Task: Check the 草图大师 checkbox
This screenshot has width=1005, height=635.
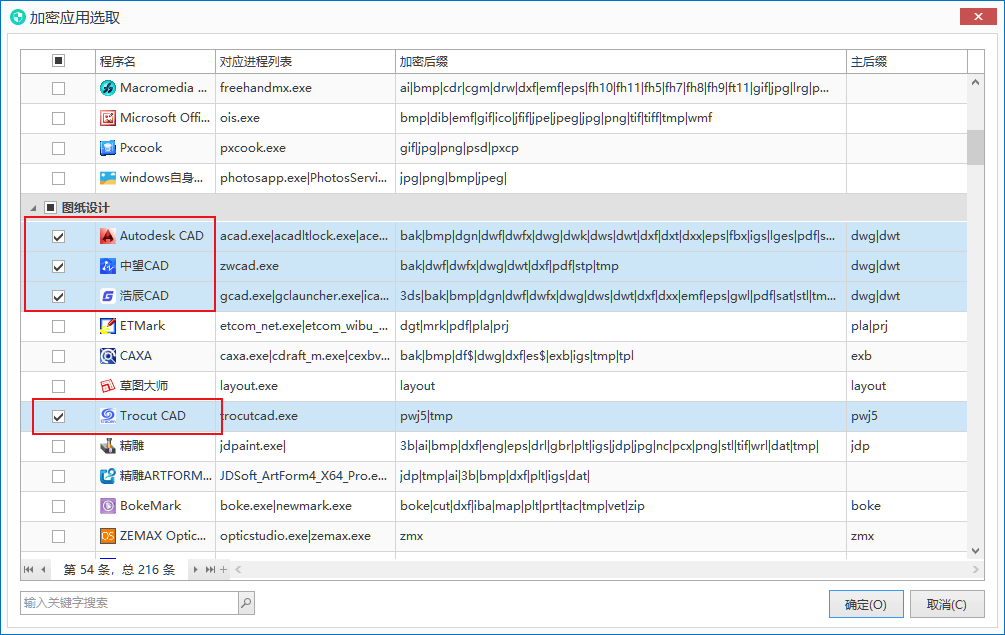Action: coord(58,386)
